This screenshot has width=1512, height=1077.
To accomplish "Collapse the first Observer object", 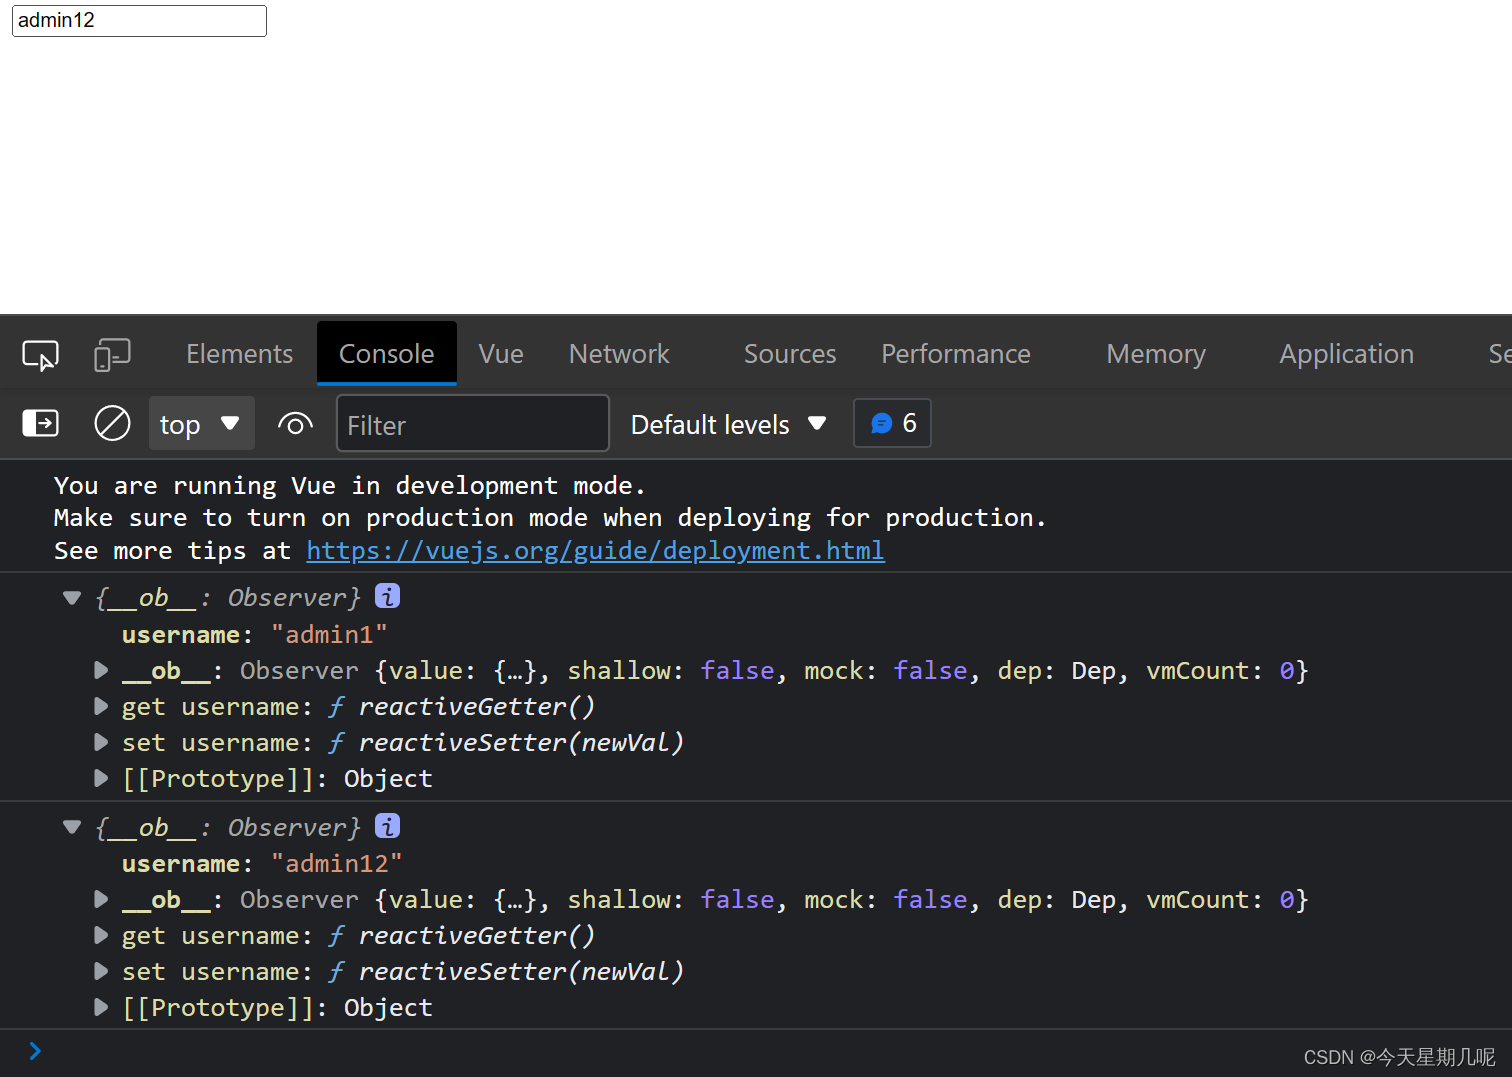I will pyautogui.click(x=71, y=597).
